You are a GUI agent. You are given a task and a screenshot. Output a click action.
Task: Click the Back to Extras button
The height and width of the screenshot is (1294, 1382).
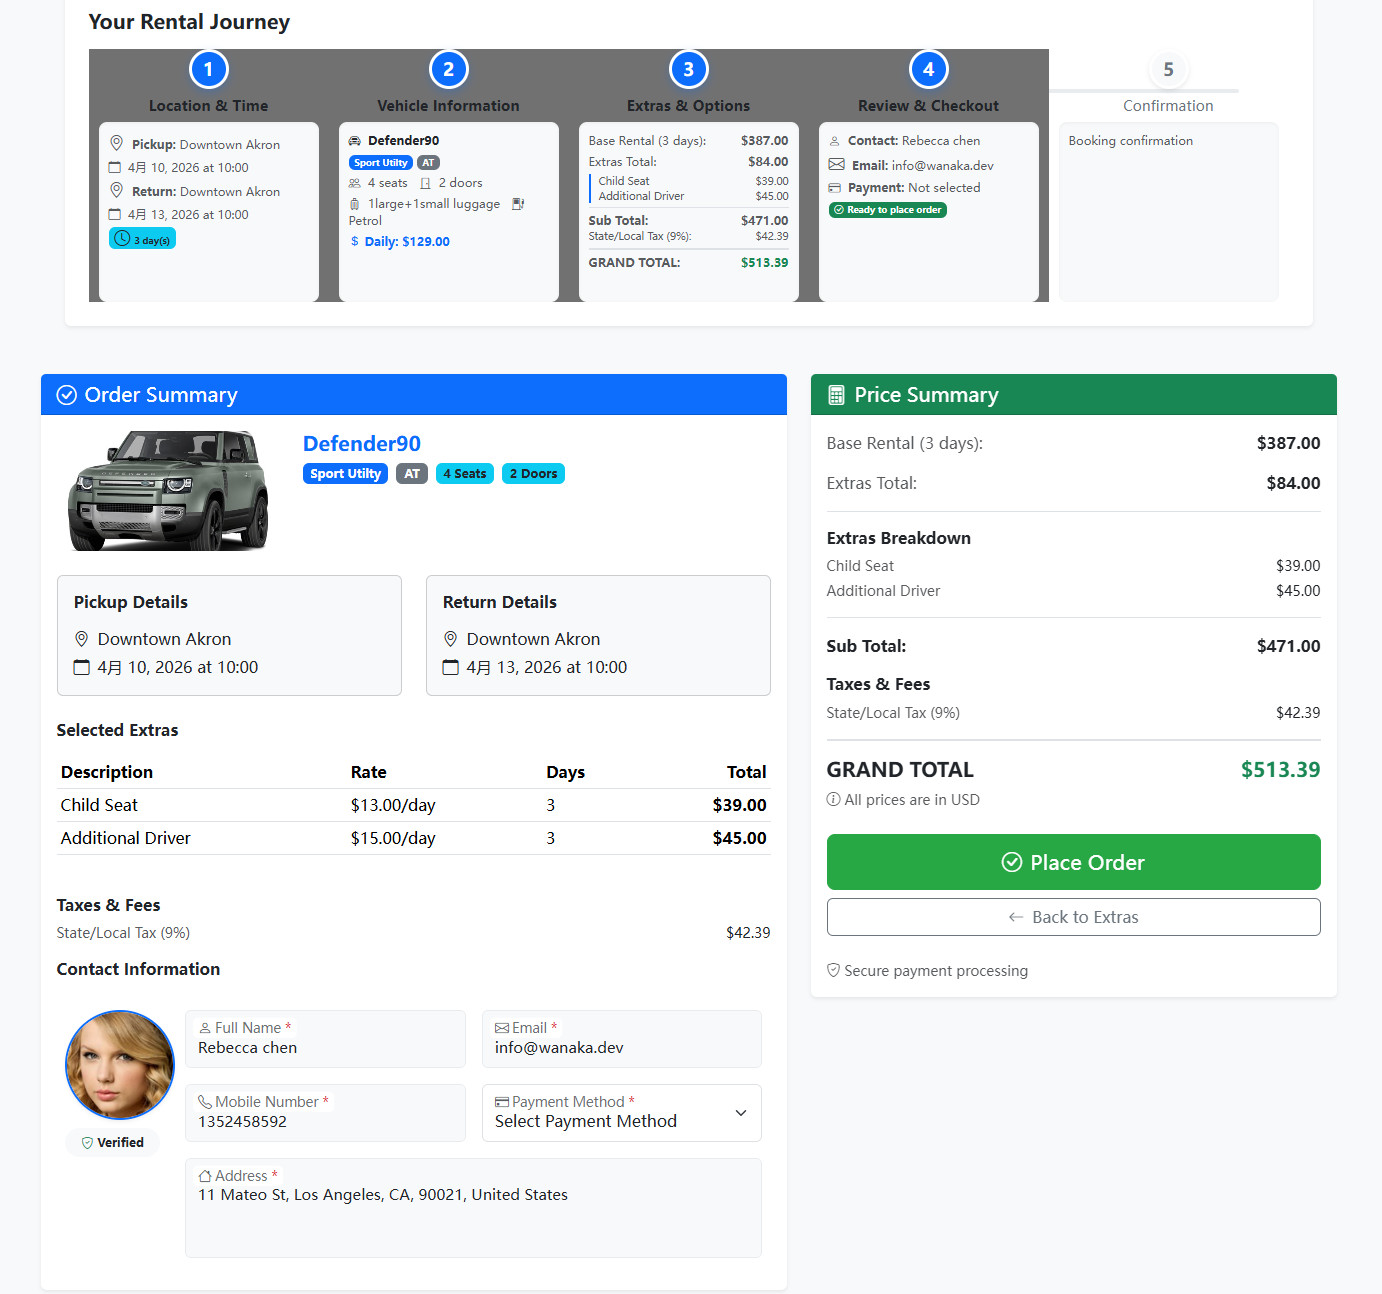(x=1073, y=917)
